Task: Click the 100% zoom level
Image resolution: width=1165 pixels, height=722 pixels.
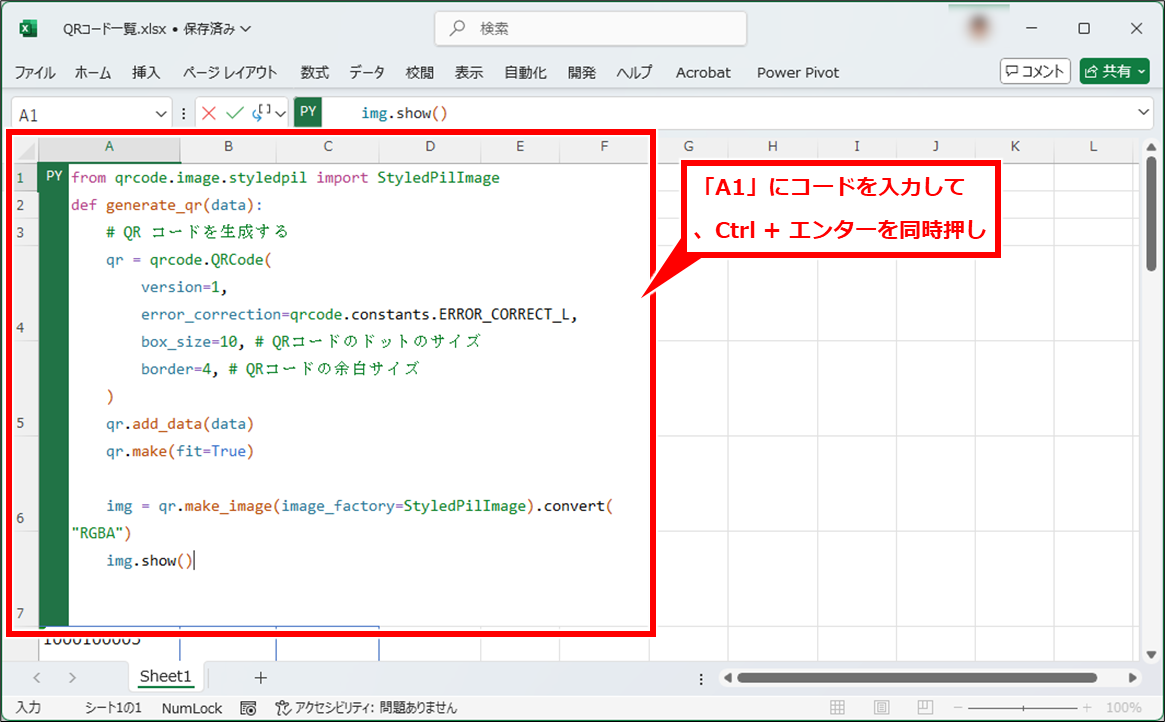Action: click(x=1123, y=708)
